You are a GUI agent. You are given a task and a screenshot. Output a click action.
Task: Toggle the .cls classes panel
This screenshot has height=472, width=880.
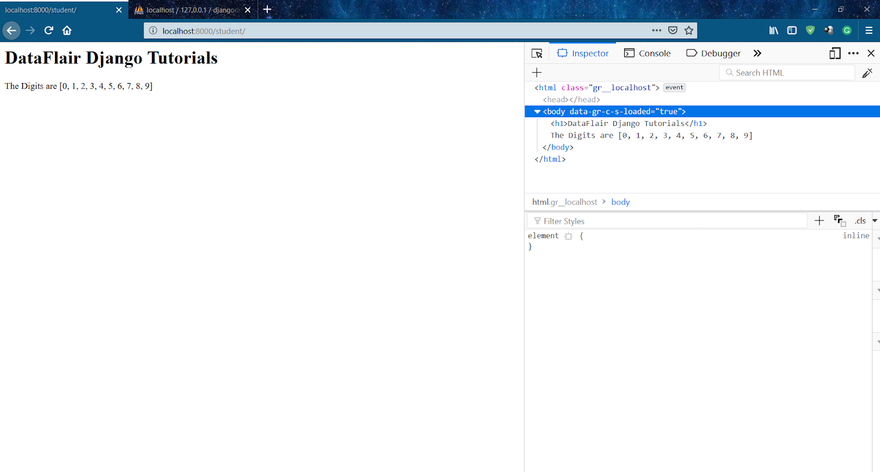pyautogui.click(x=859, y=220)
